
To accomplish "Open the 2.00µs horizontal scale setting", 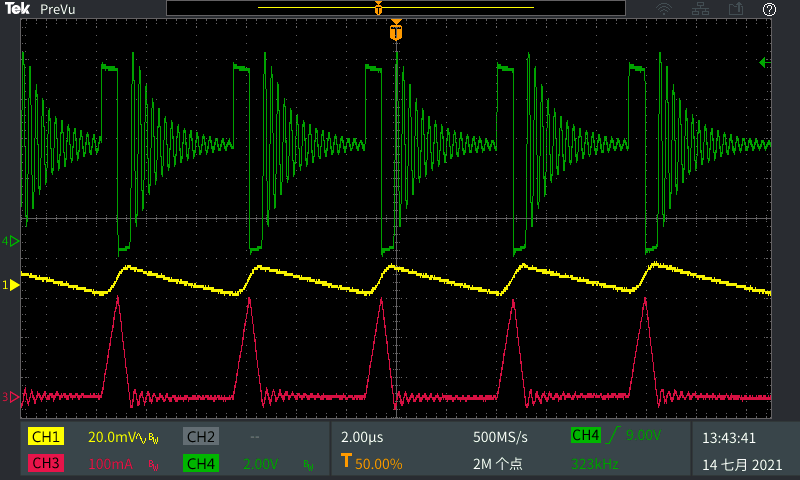I will coord(361,438).
